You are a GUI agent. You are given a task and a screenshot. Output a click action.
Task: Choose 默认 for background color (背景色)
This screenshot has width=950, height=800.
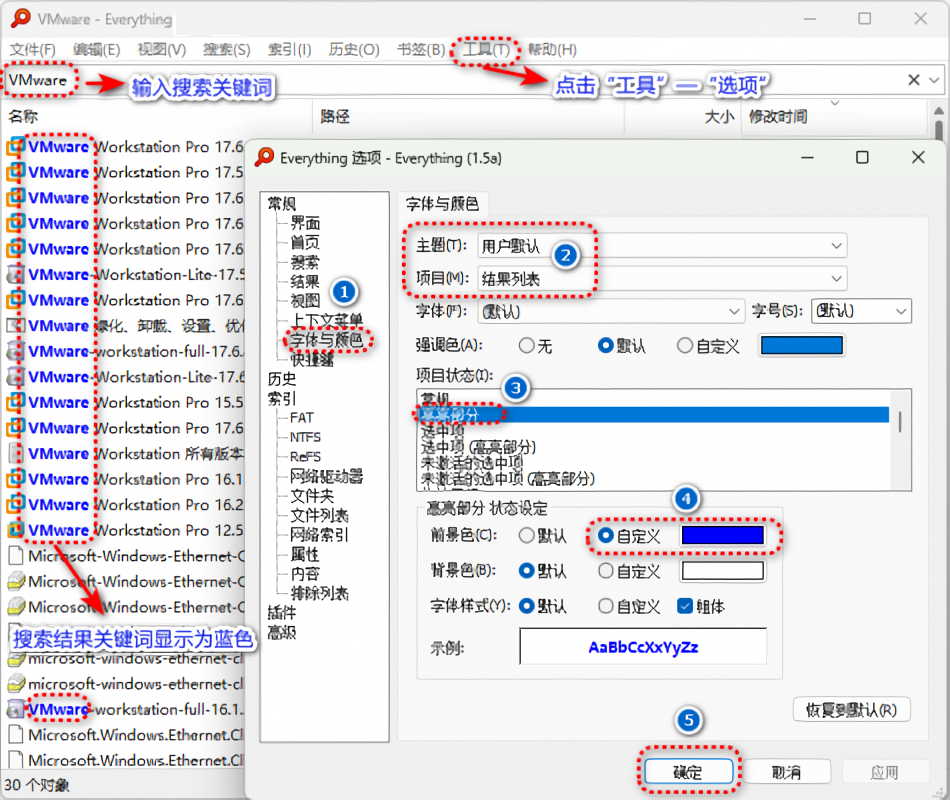(x=543, y=571)
